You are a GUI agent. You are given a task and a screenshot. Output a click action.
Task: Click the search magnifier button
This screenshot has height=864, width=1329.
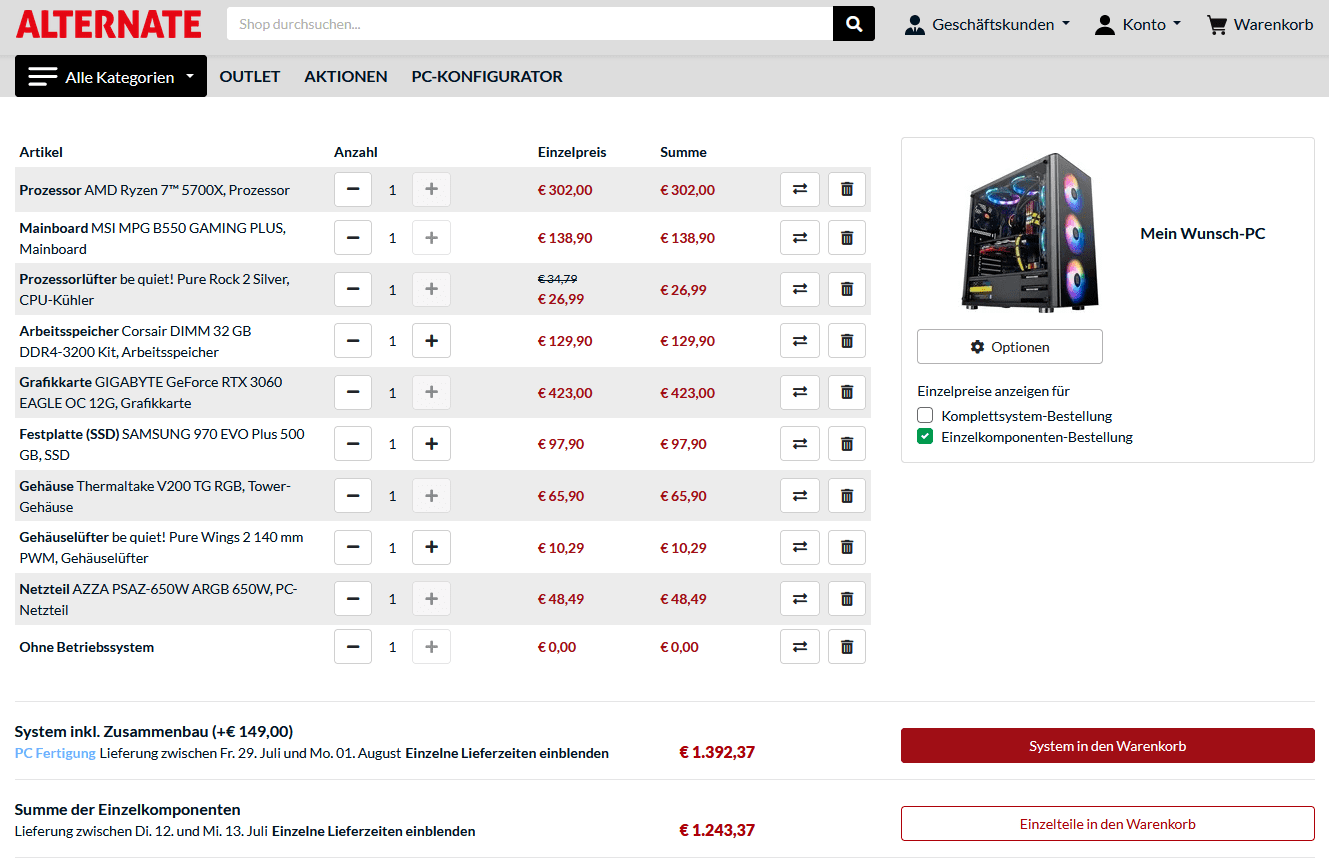(x=854, y=24)
